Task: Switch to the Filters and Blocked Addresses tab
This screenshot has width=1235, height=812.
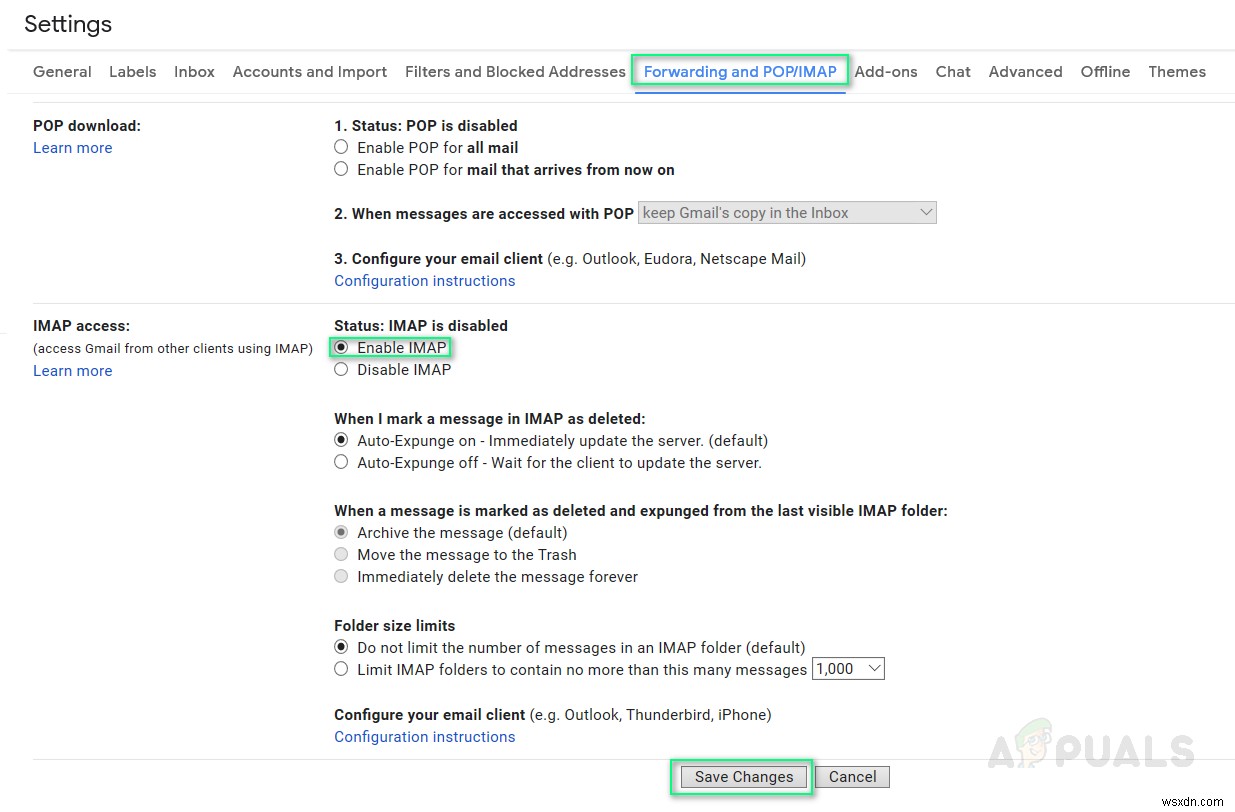Action: tap(514, 71)
